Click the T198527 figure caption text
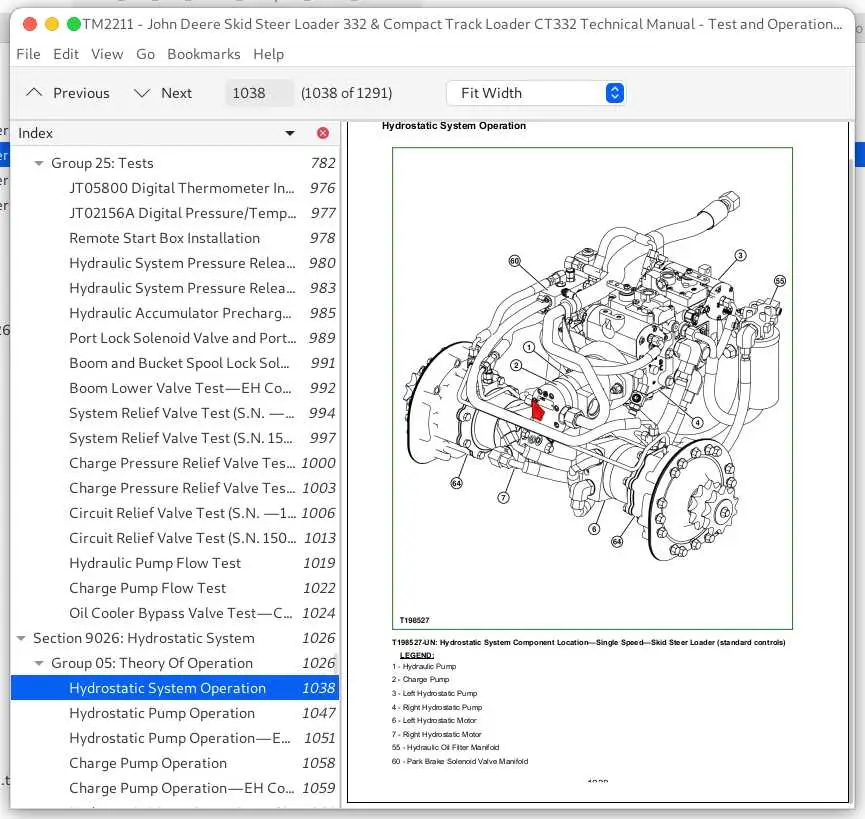 (x=589, y=643)
